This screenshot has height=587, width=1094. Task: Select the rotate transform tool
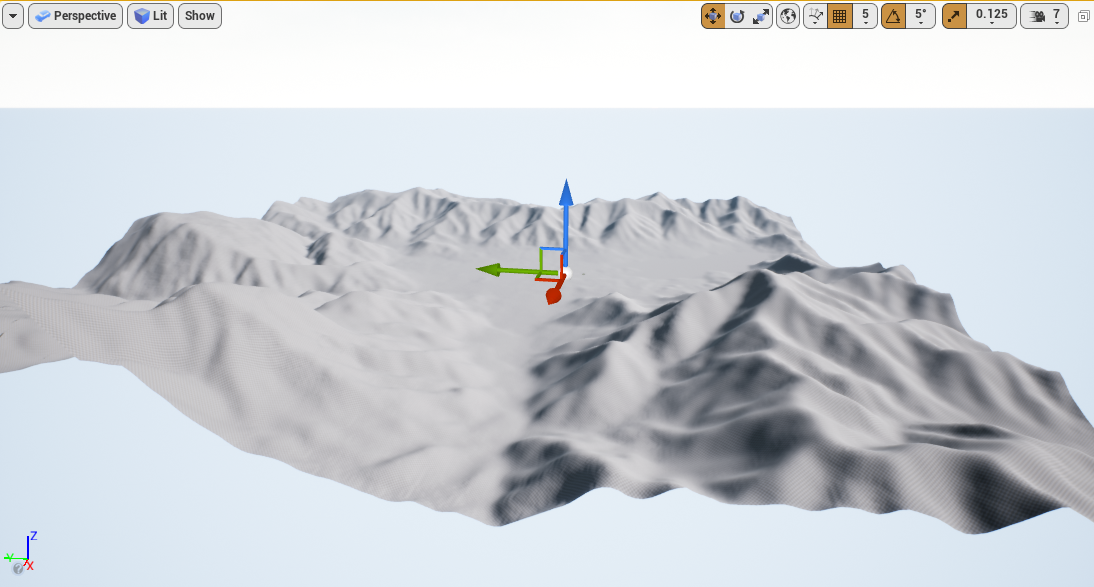(737, 15)
